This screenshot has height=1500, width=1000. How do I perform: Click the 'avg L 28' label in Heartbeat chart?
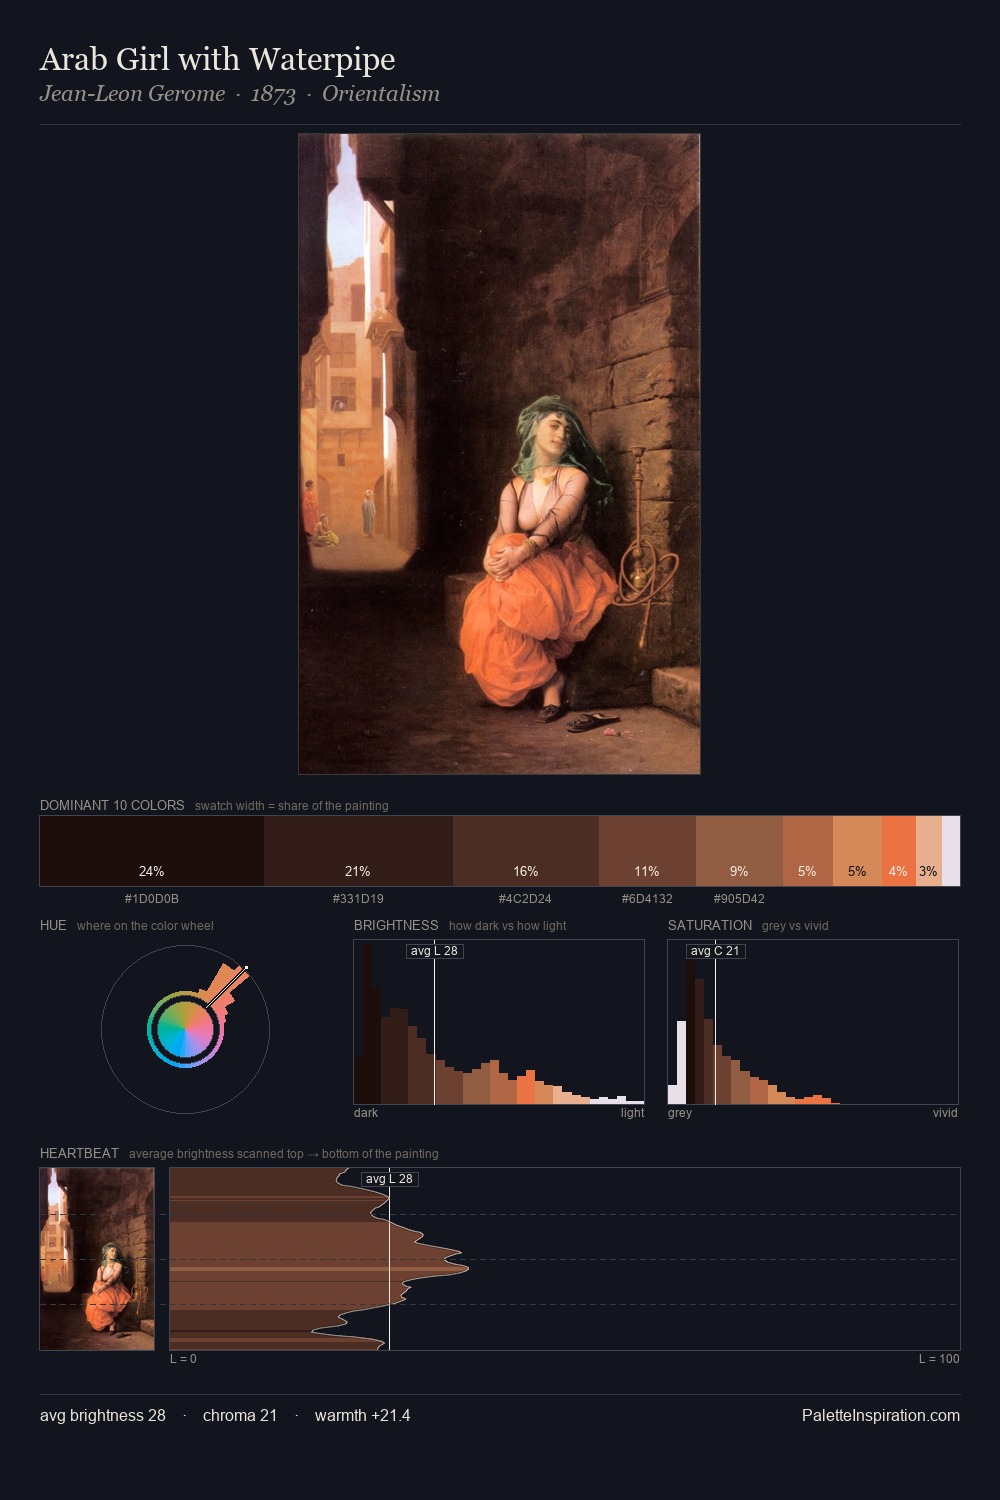390,1179
